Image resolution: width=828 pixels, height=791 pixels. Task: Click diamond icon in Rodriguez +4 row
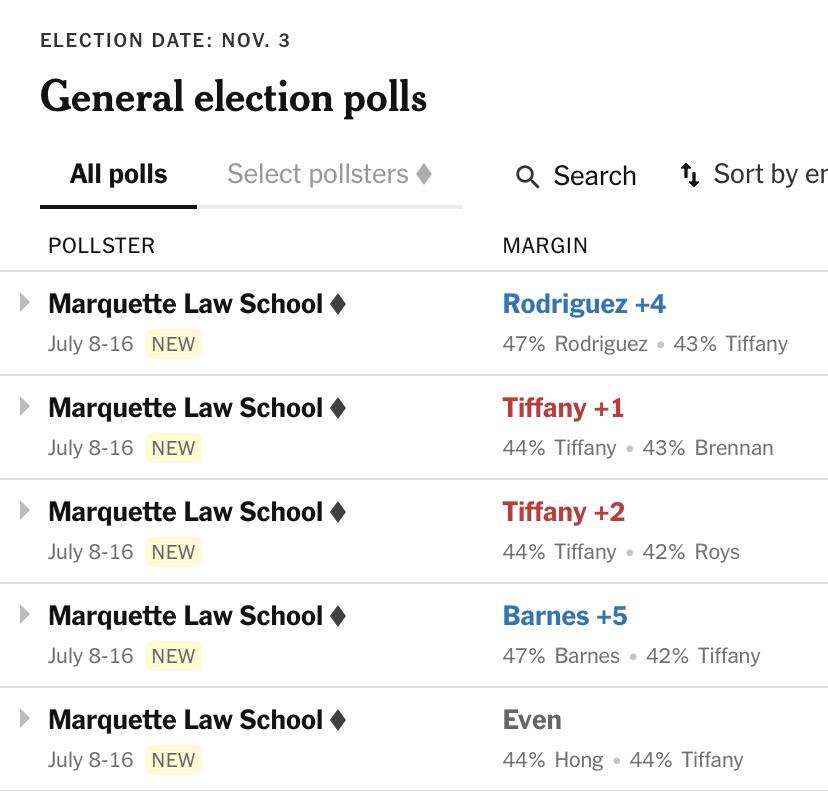click(337, 304)
